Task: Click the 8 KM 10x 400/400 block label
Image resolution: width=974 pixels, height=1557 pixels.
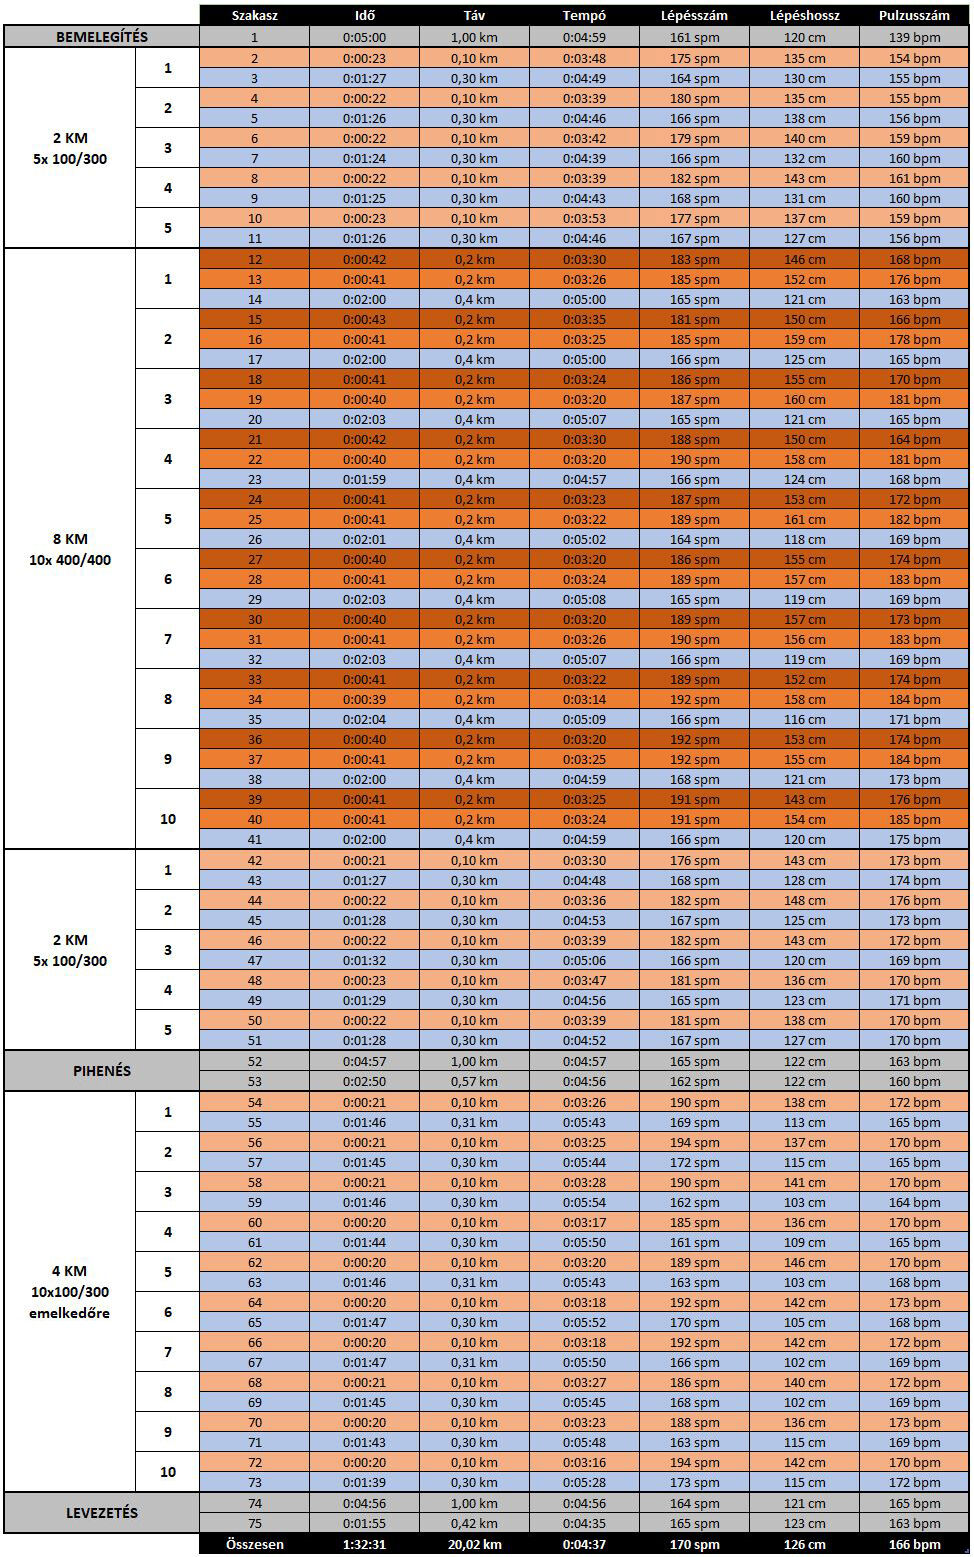Action: pyautogui.click(x=70, y=549)
